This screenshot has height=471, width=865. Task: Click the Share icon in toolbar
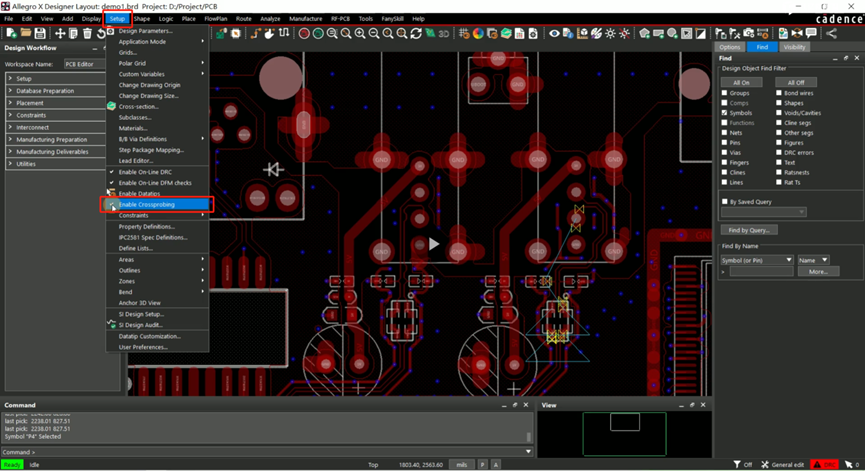click(x=831, y=34)
